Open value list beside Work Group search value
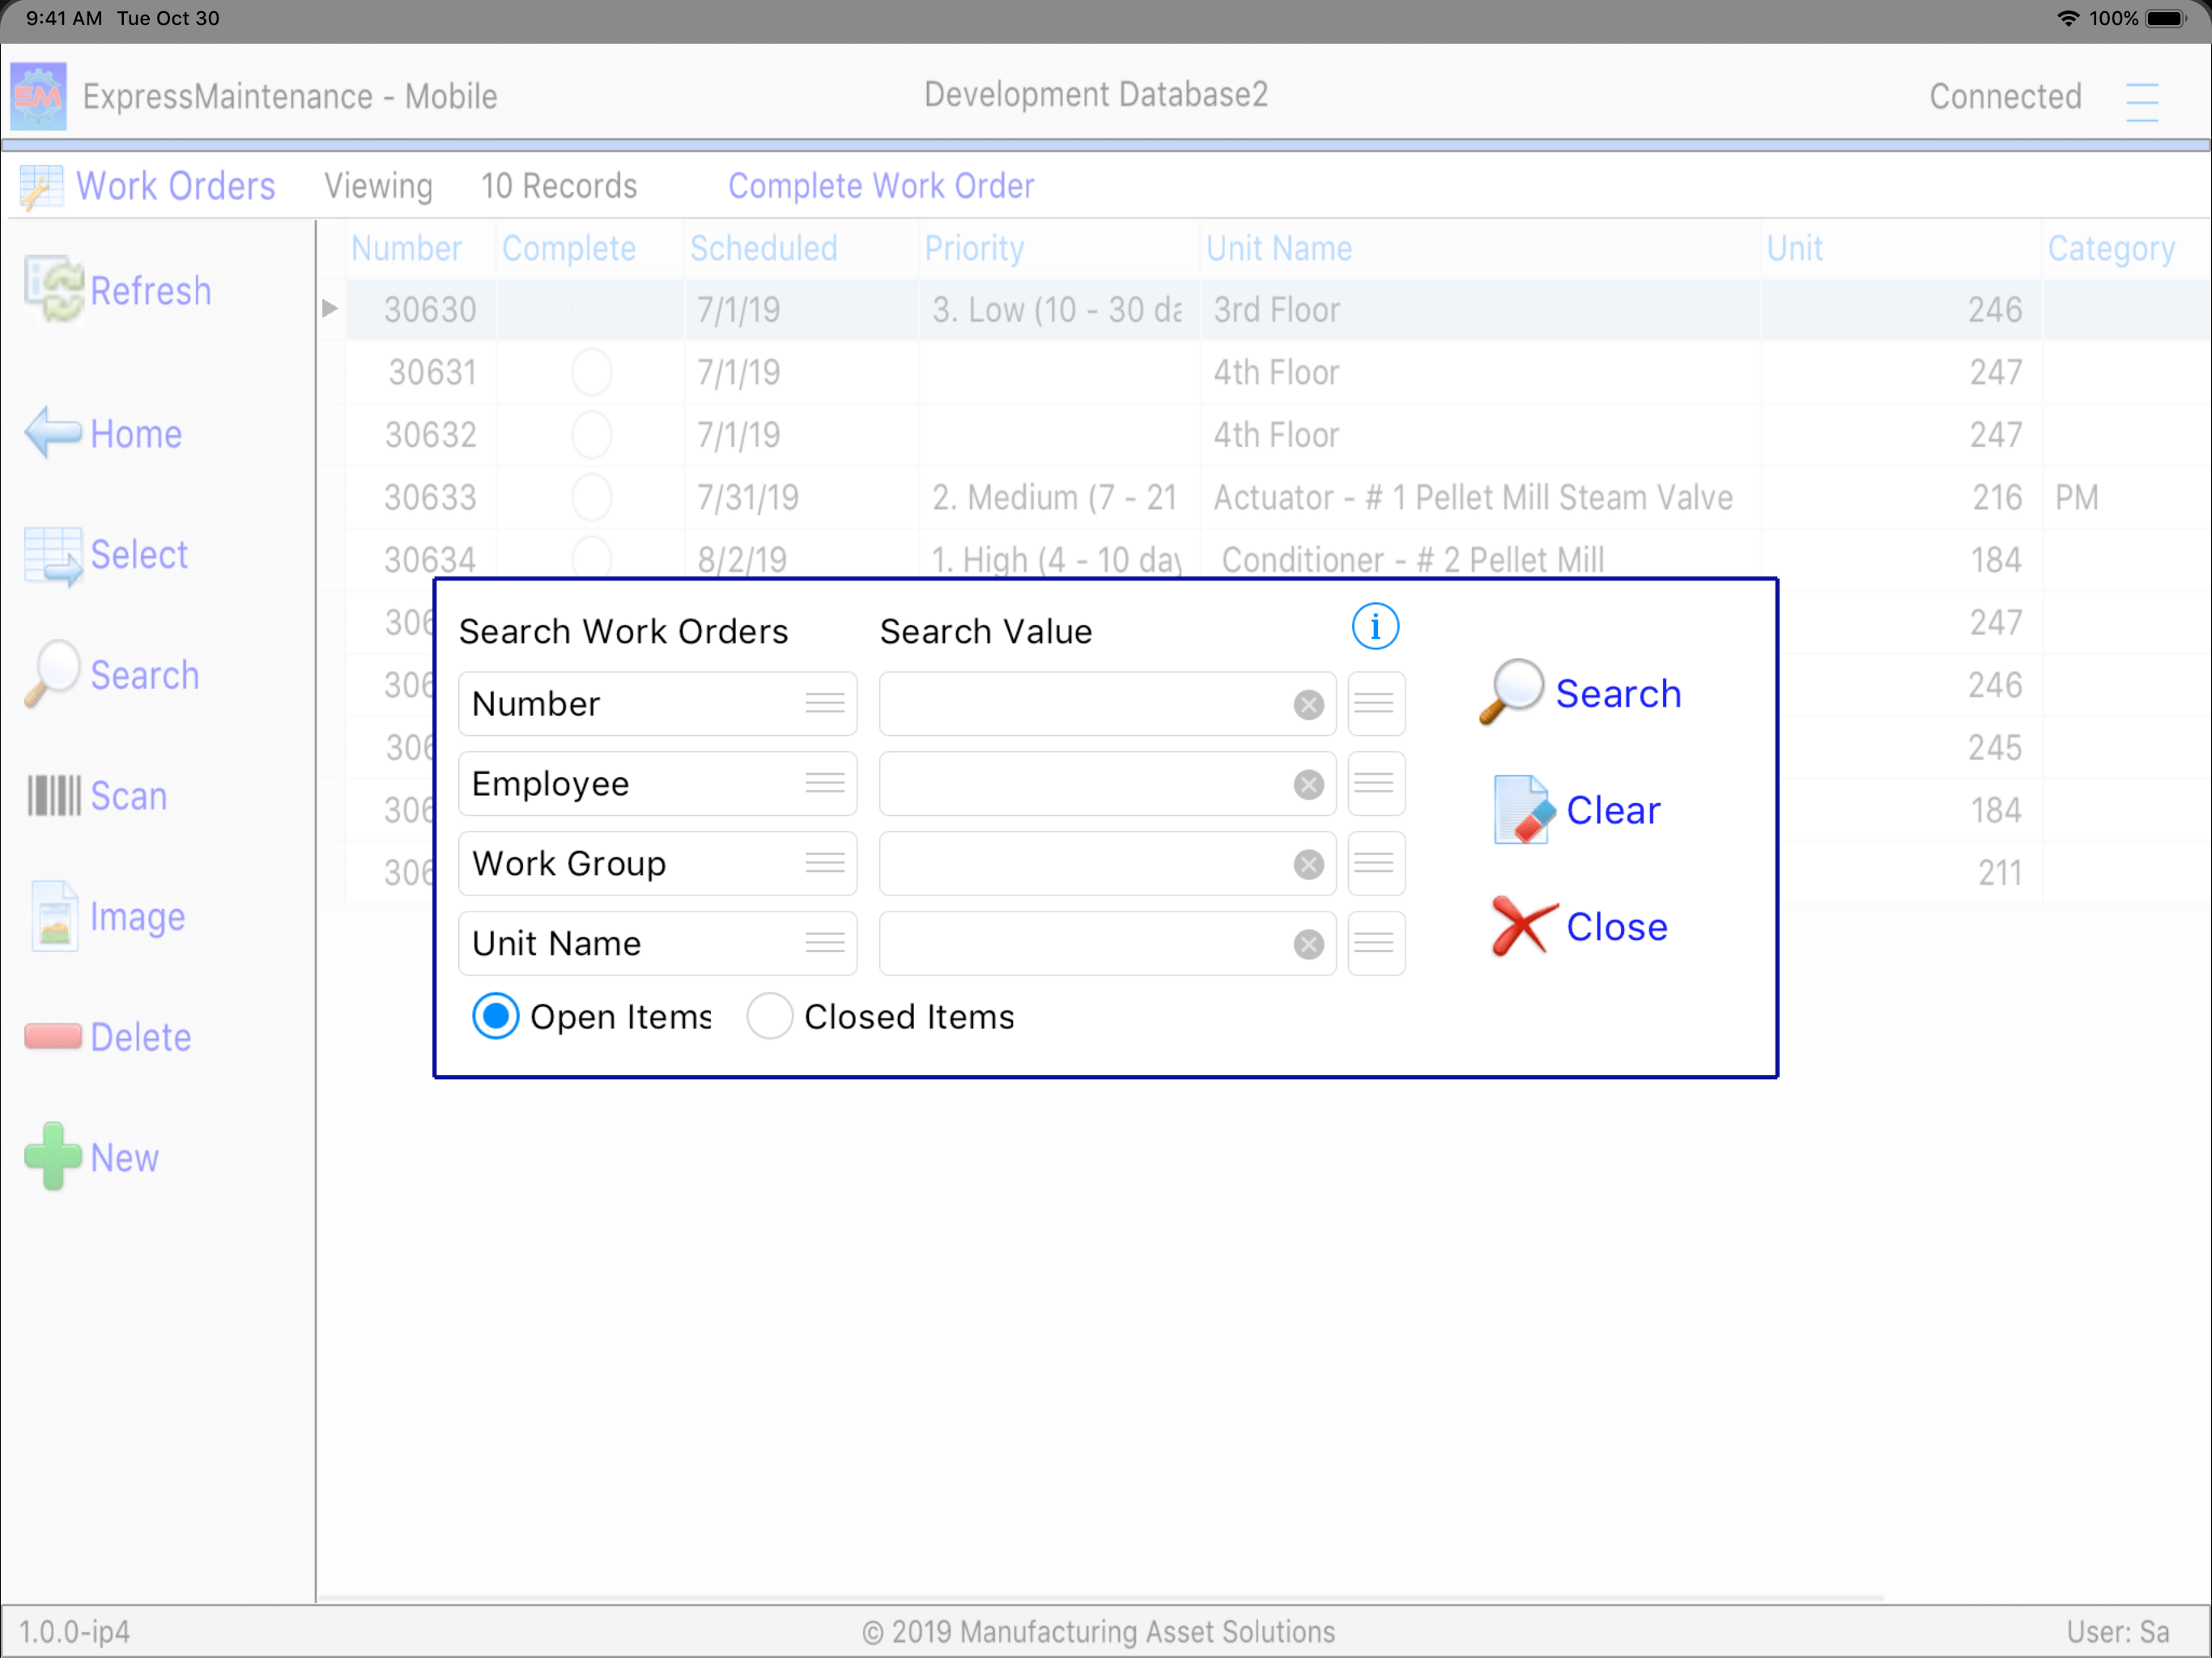The image size is (2212, 1658). pyautogui.click(x=1376, y=864)
